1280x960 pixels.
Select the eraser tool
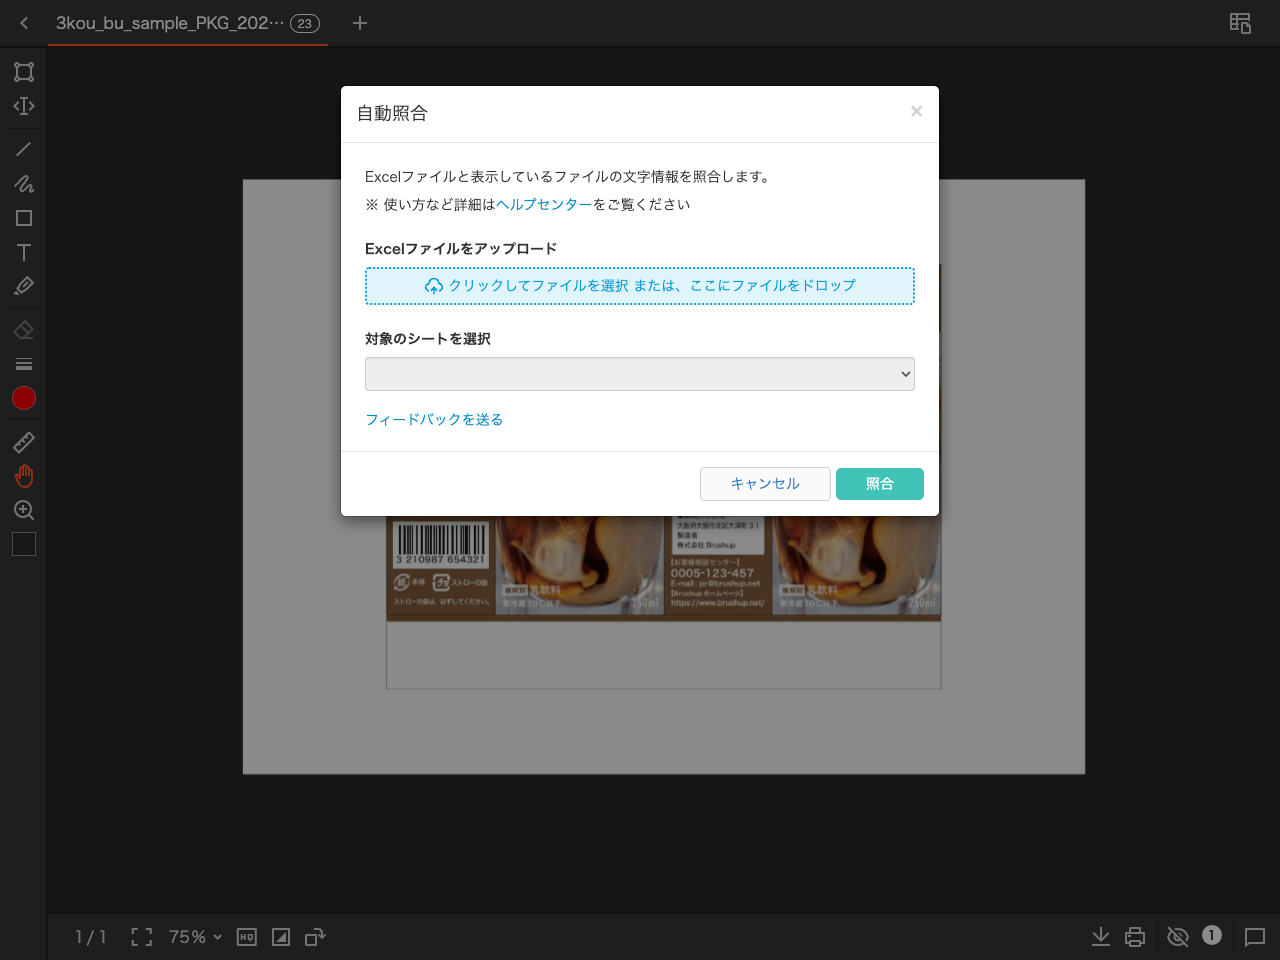23,328
